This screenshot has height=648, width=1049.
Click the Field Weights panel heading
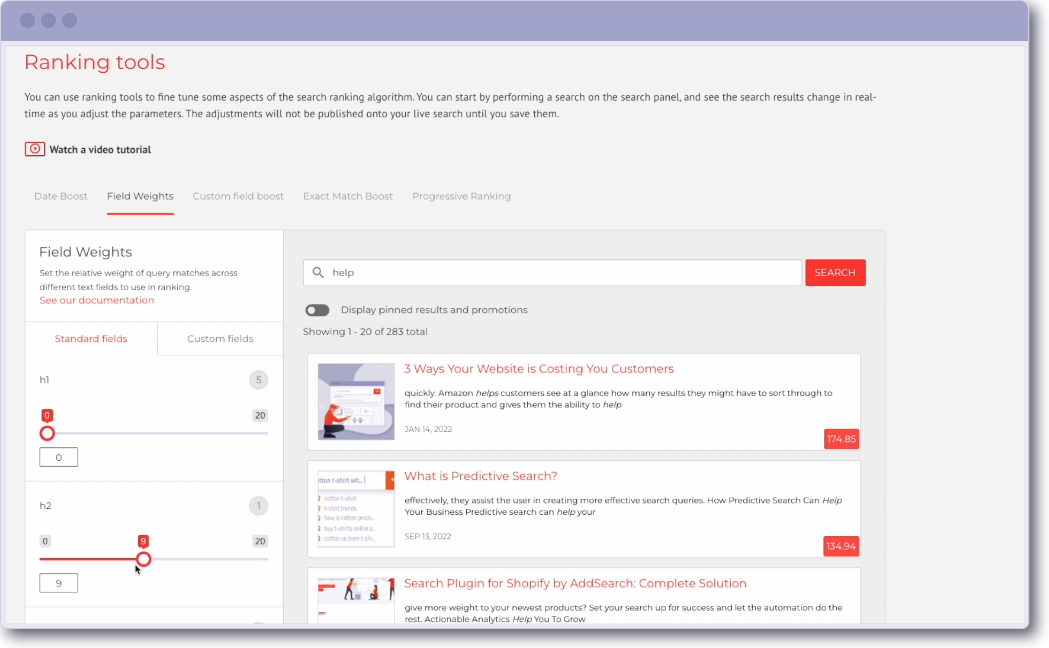click(86, 252)
